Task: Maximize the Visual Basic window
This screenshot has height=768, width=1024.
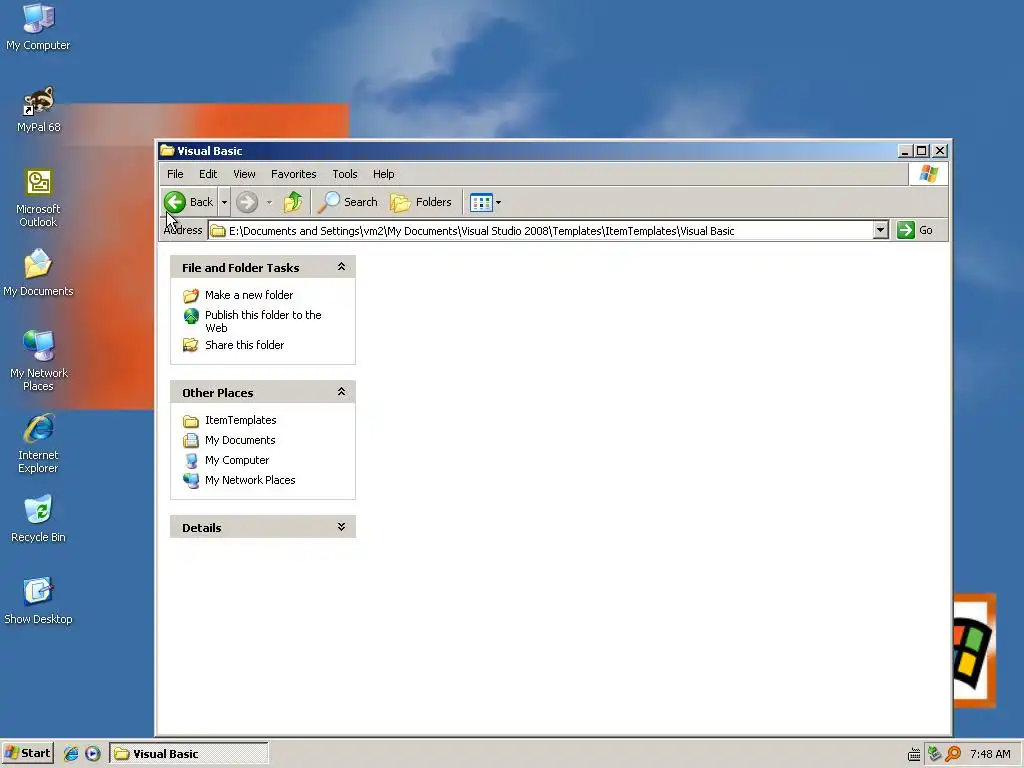Action: click(x=921, y=151)
